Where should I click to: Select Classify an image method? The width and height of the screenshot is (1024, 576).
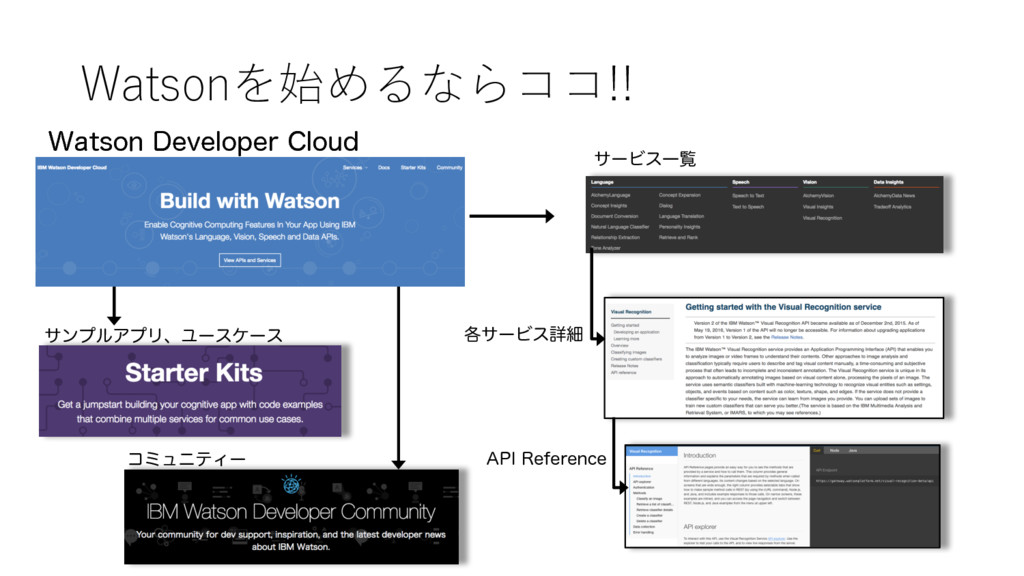[x=649, y=498]
